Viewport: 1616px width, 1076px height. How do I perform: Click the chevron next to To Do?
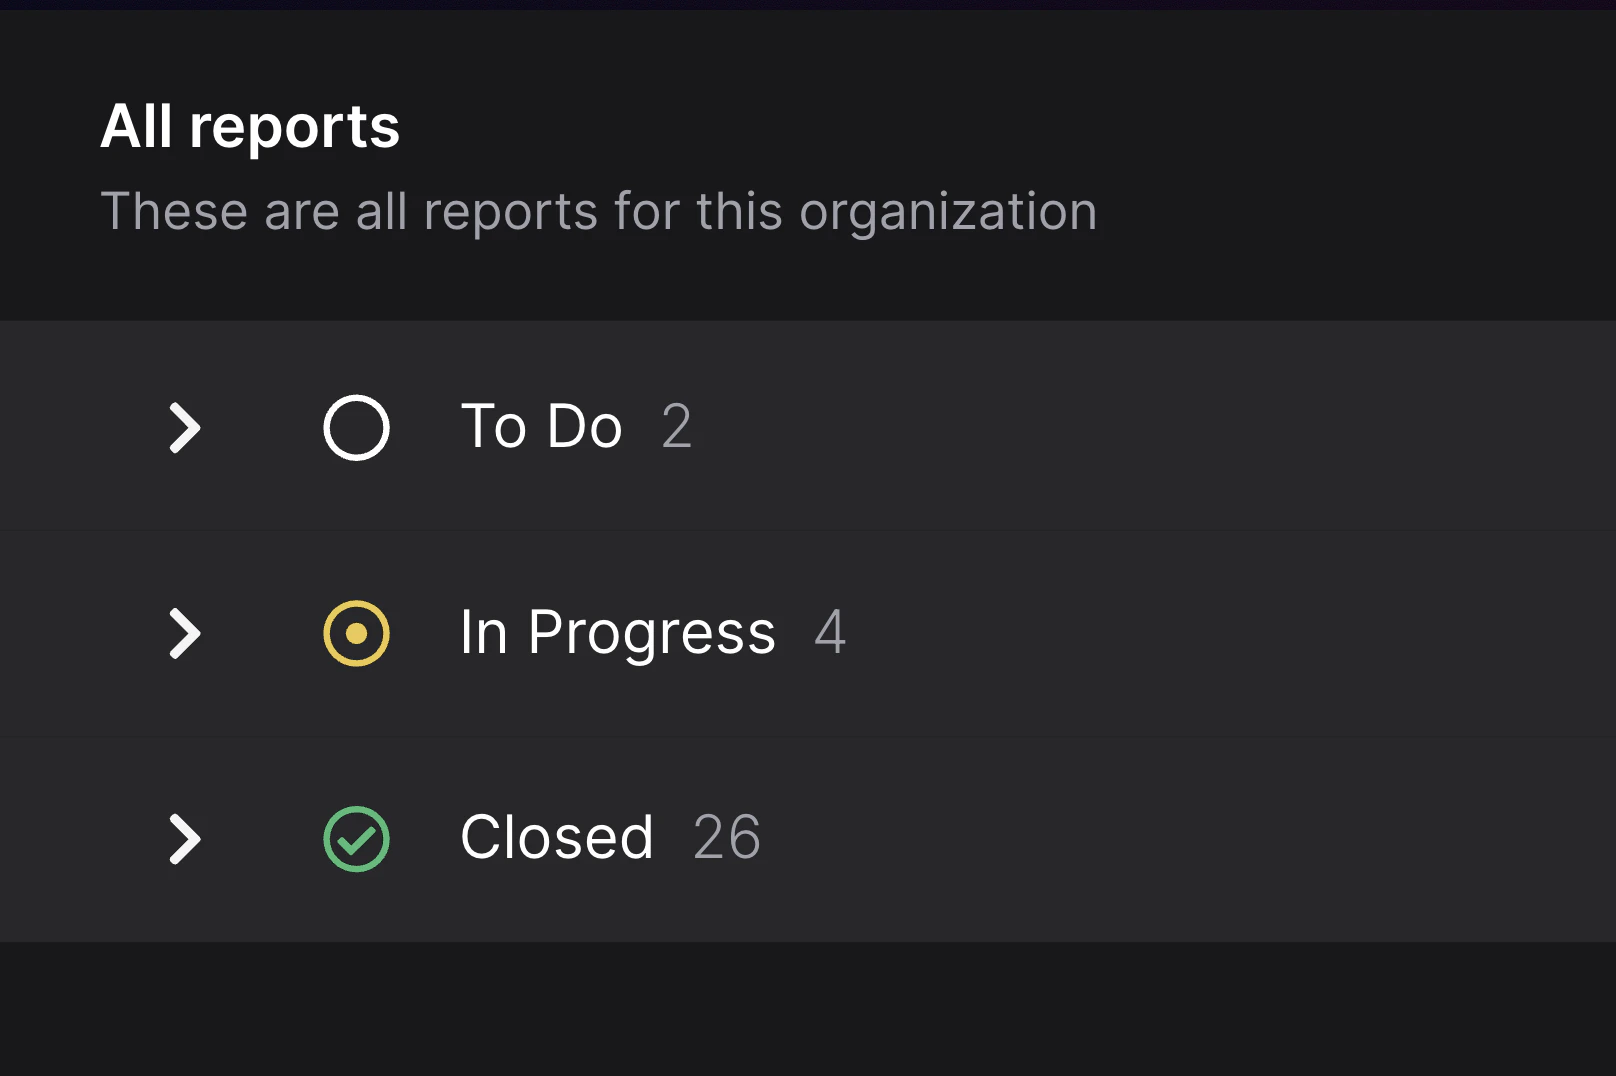(185, 427)
